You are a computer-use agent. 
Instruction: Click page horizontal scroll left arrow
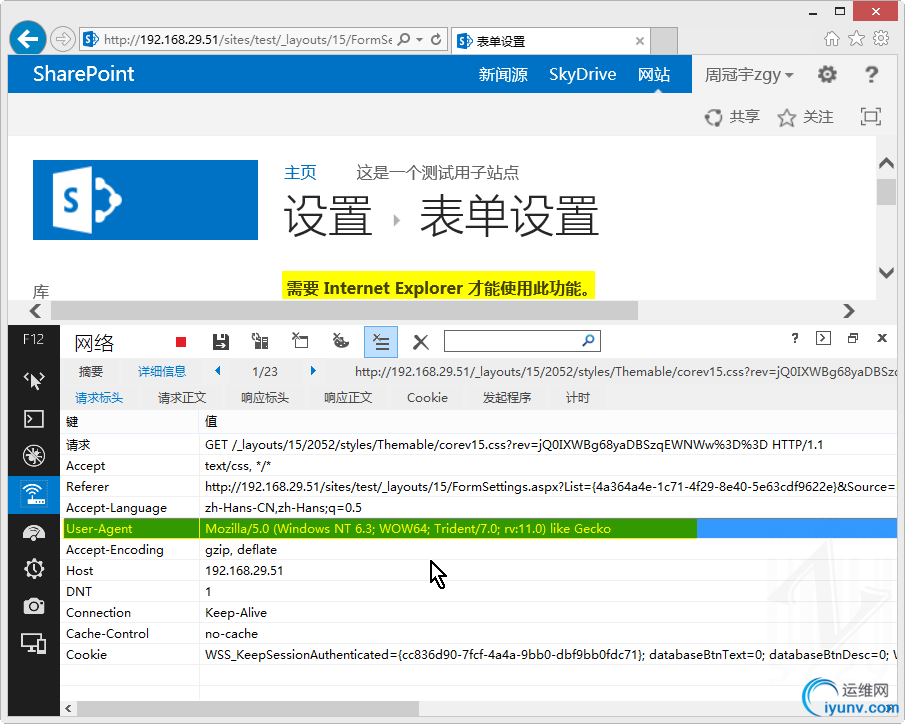pos(35,311)
